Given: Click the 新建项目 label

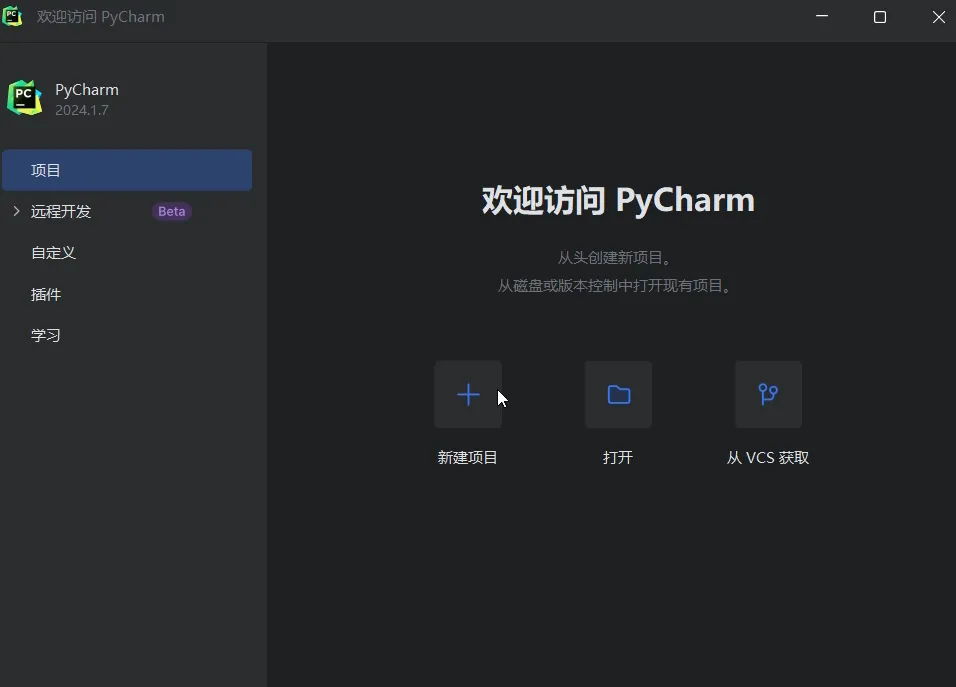Looking at the screenshot, I should 468,458.
